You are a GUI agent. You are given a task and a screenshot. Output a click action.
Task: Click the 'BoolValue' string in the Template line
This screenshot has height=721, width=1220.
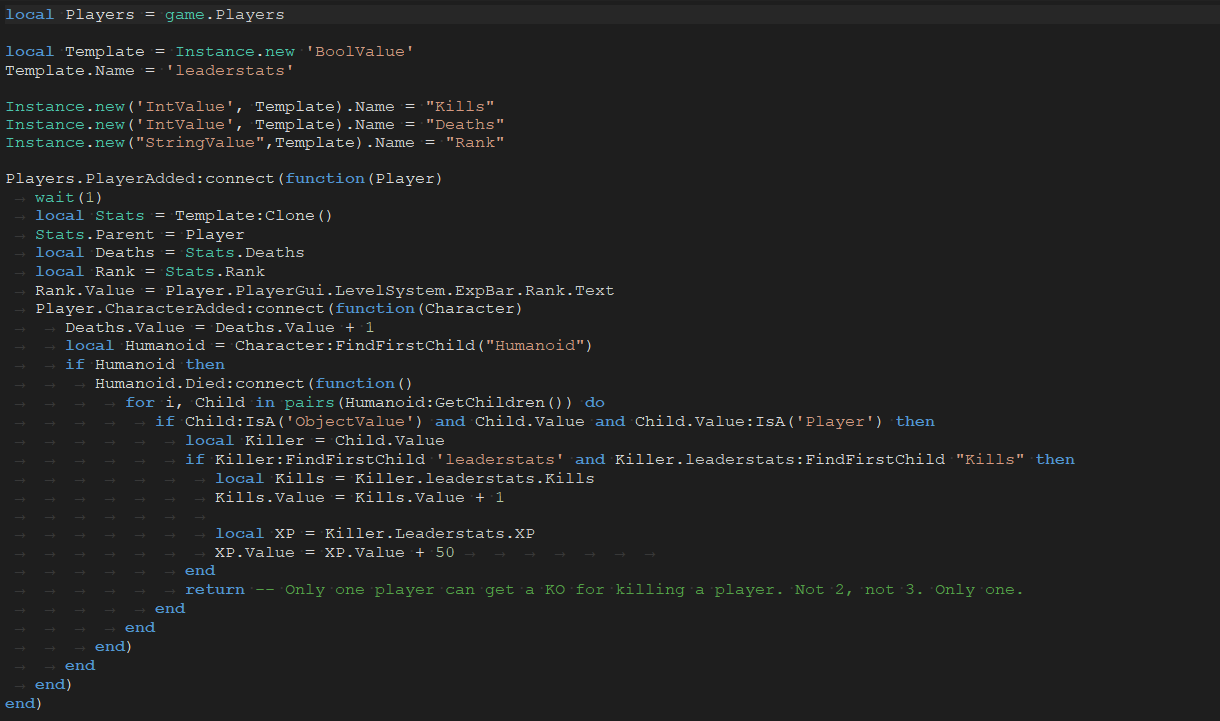[x=360, y=51]
